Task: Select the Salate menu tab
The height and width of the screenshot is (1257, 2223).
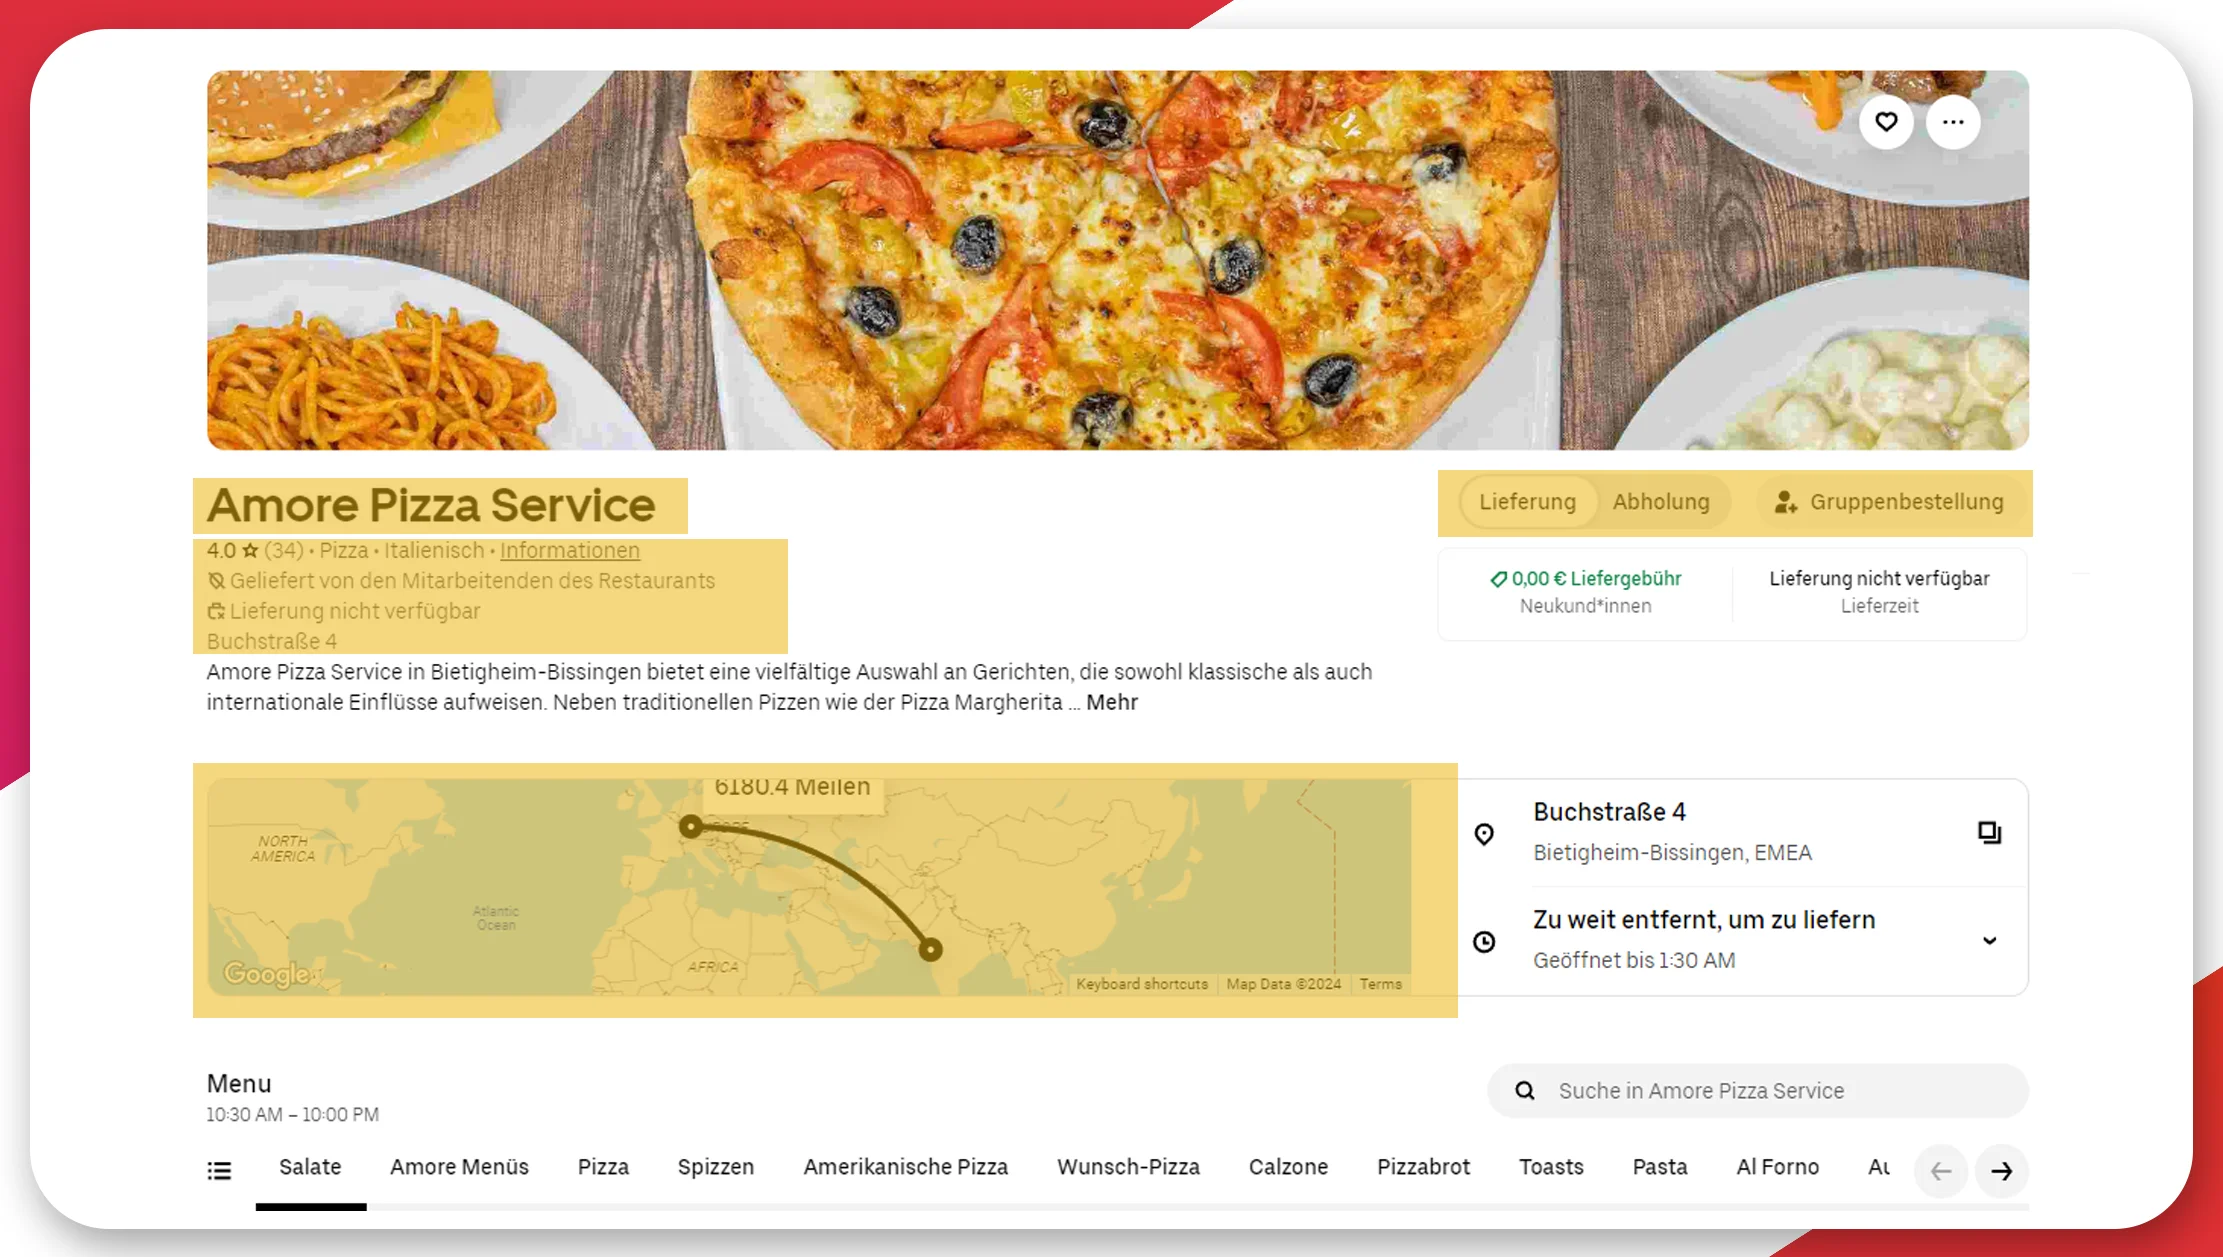Action: (310, 1168)
